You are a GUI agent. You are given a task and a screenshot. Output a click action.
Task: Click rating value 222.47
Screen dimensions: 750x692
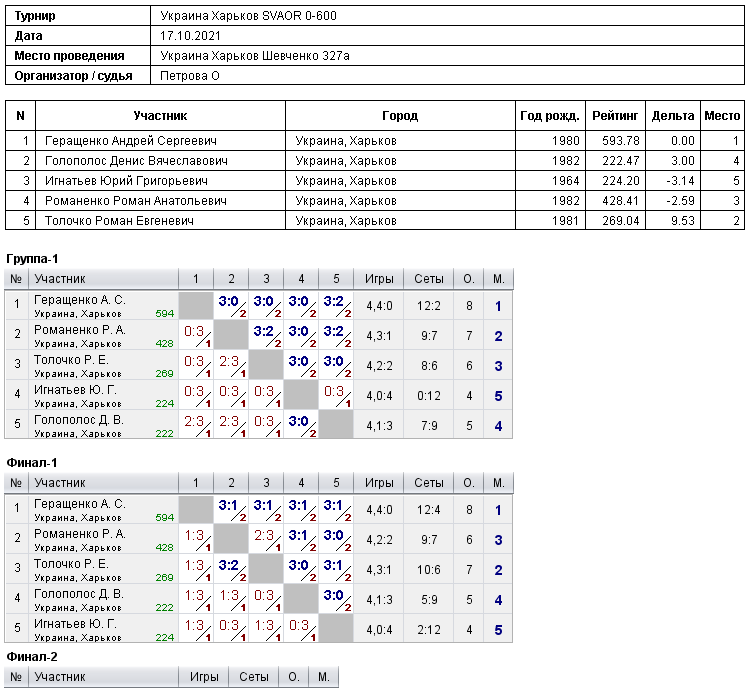[x=621, y=161]
